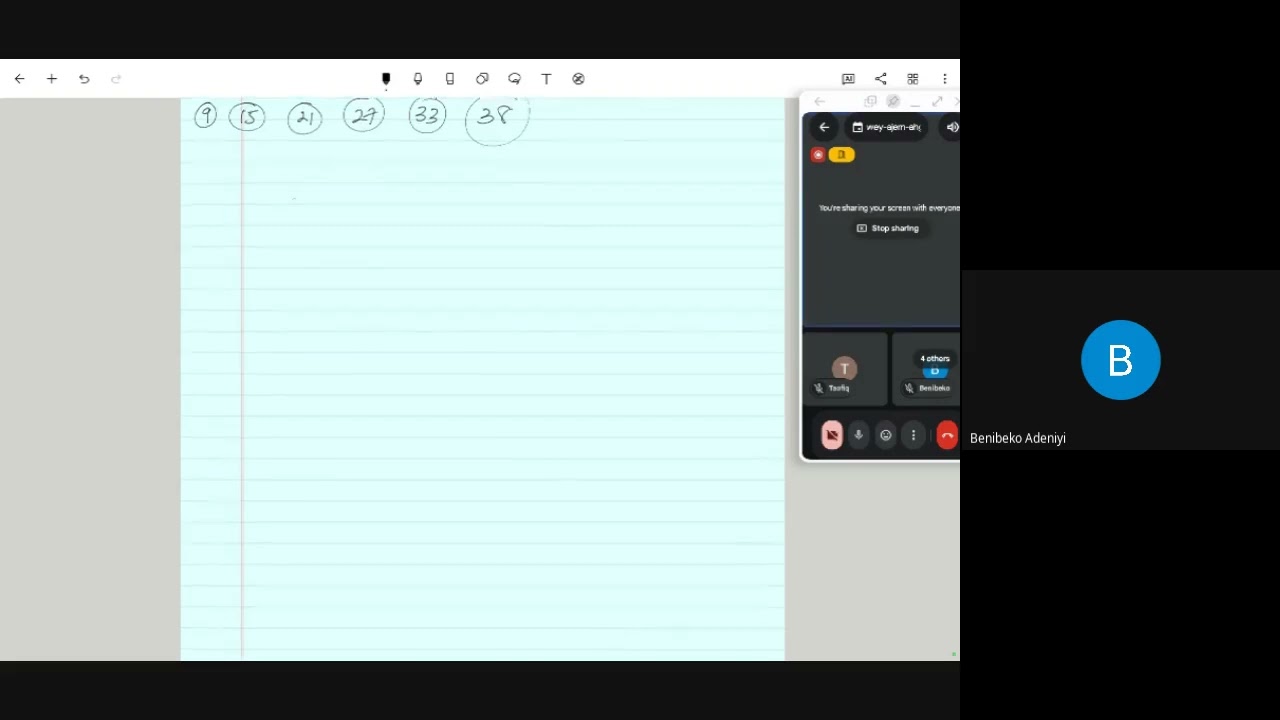The width and height of the screenshot is (1280, 720).
Task: Share the note using share icon
Action: pos(880,79)
